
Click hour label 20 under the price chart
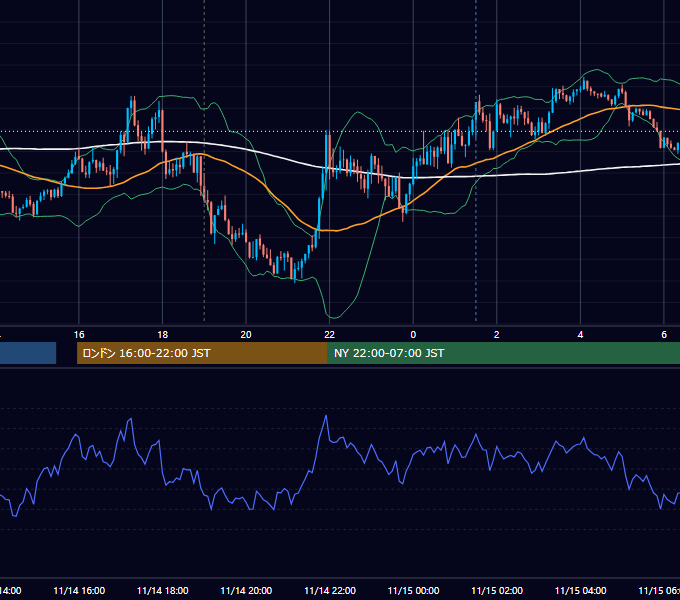click(x=246, y=335)
